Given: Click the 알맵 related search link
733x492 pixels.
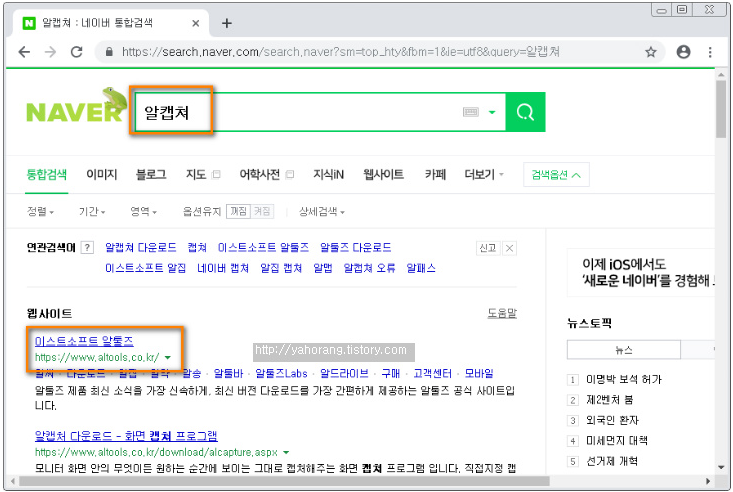Looking at the screenshot, I should [x=323, y=268].
